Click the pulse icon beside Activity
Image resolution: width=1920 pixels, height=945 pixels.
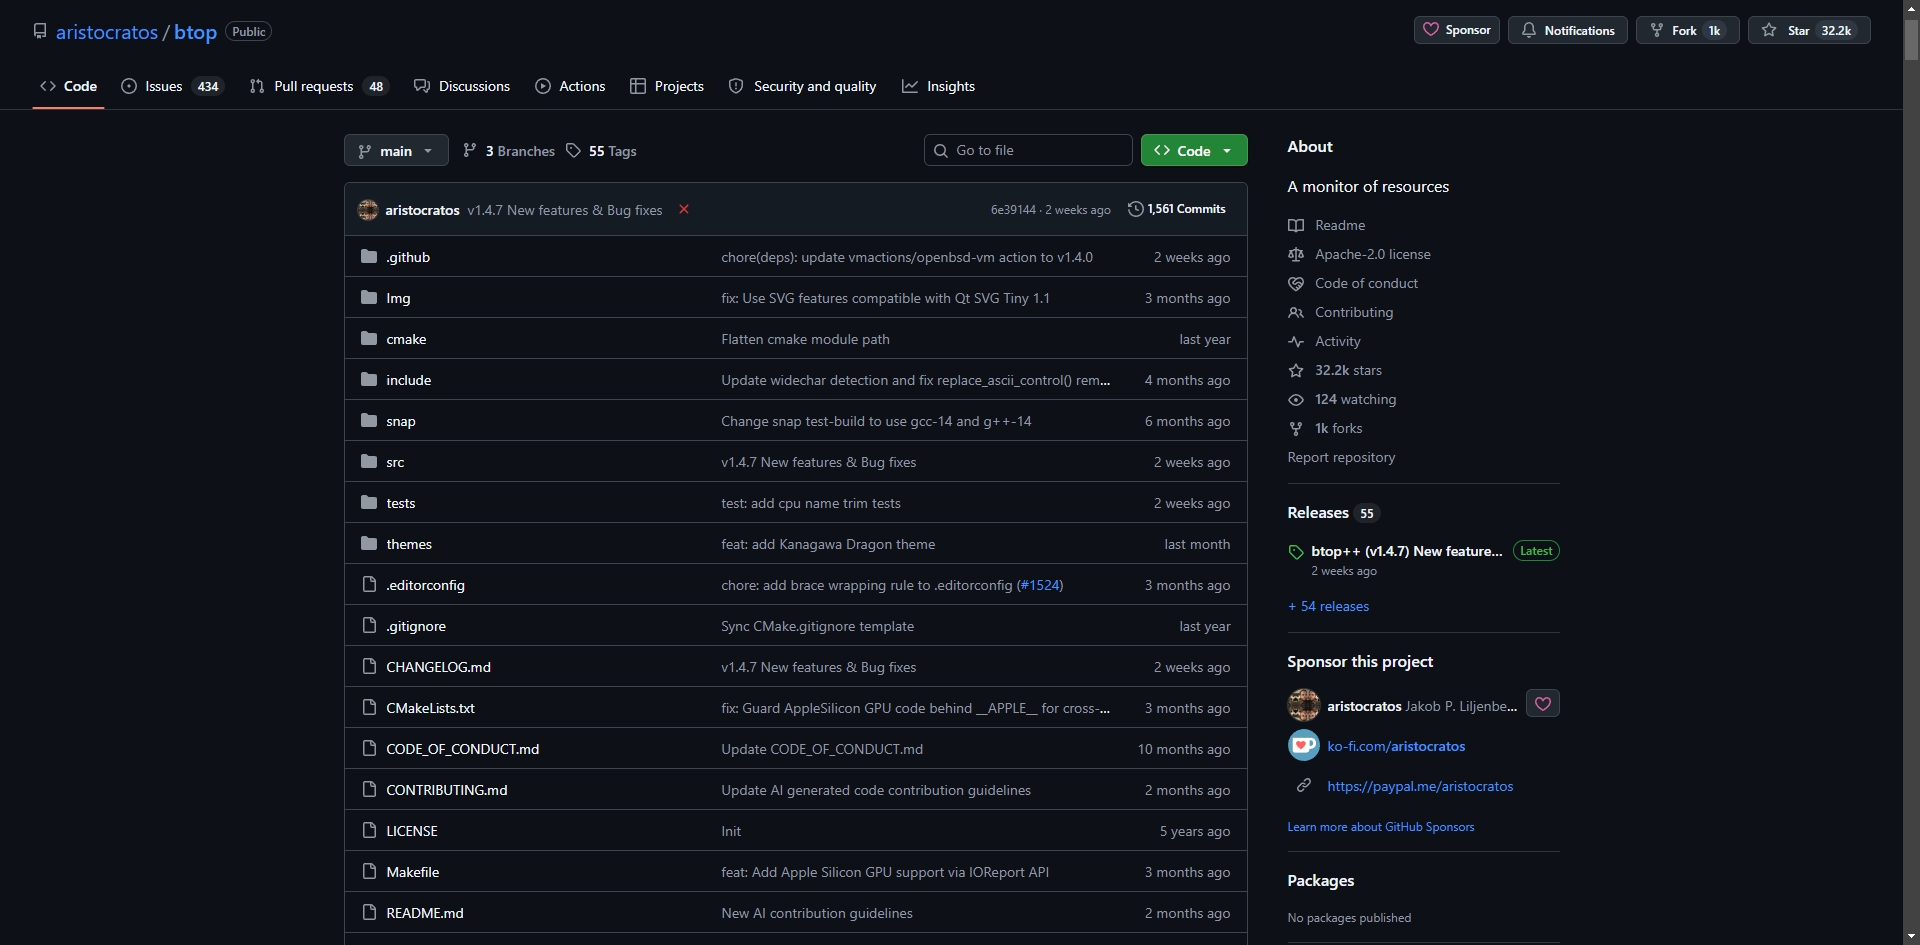click(x=1296, y=341)
